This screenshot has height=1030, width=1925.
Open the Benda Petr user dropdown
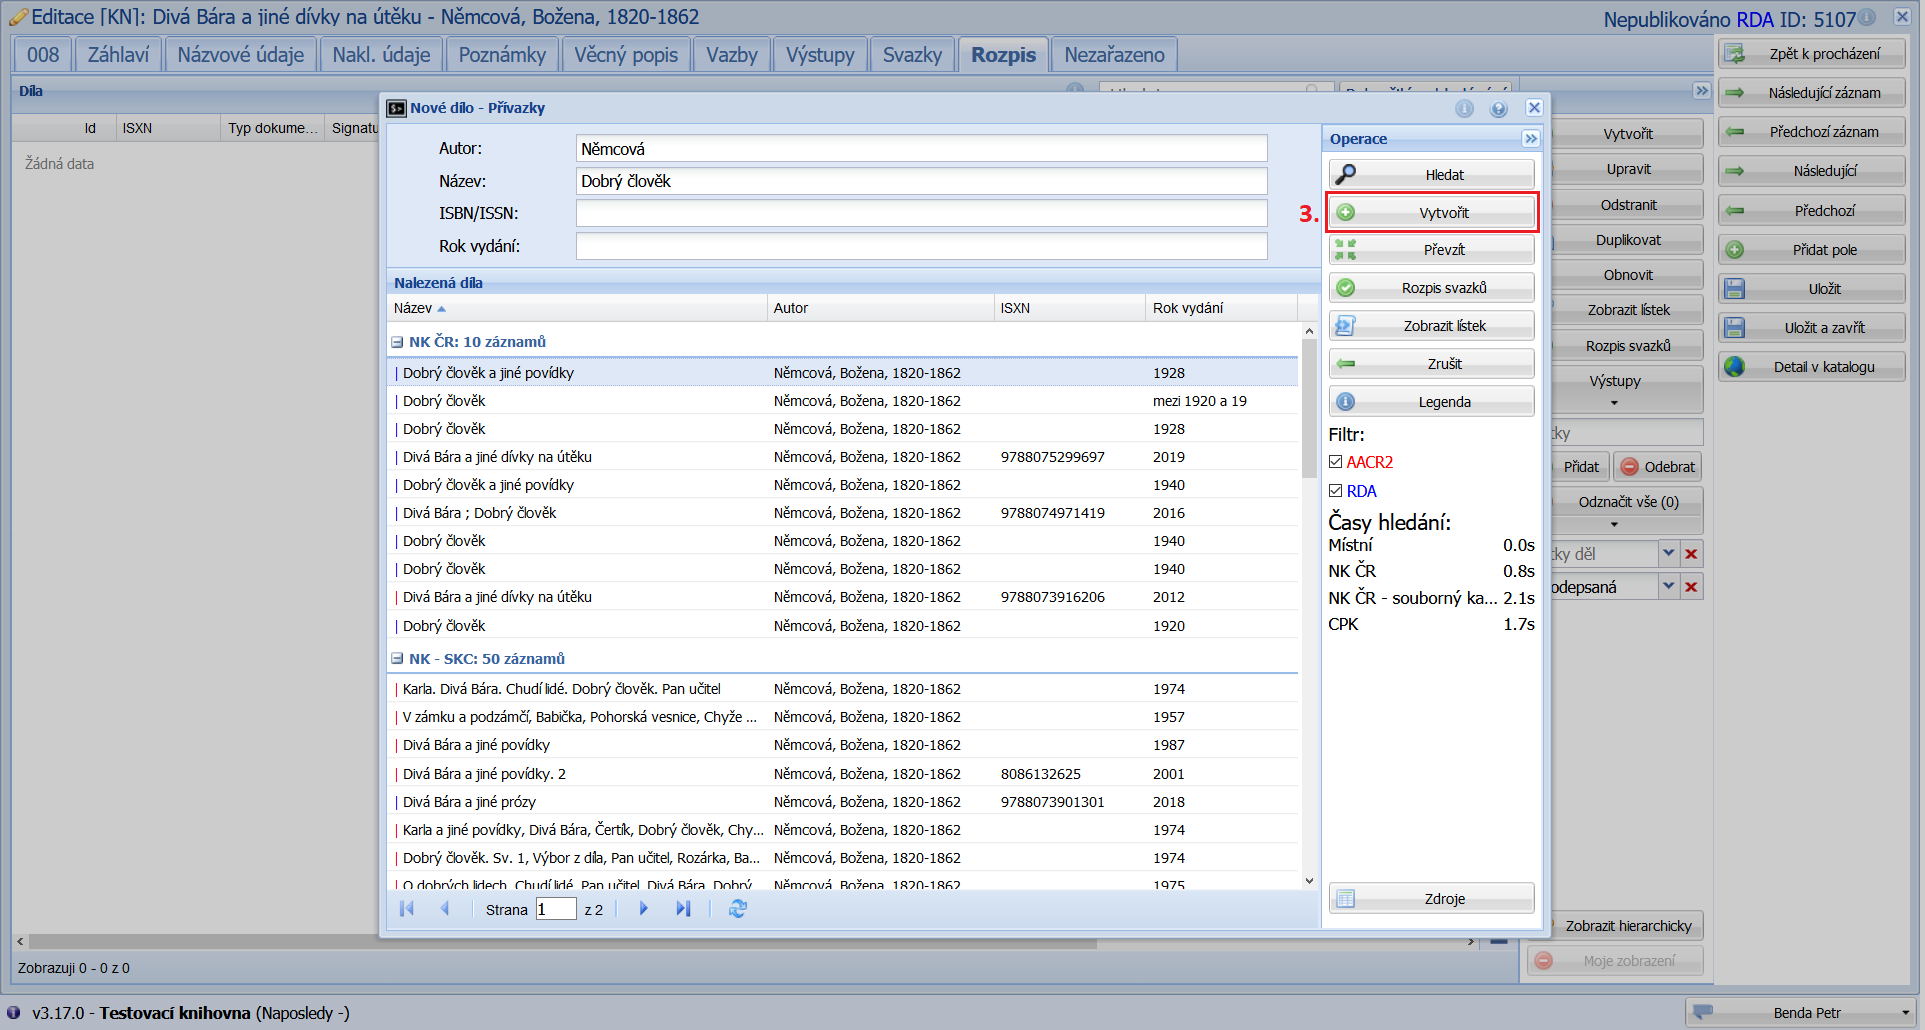(1905, 1013)
